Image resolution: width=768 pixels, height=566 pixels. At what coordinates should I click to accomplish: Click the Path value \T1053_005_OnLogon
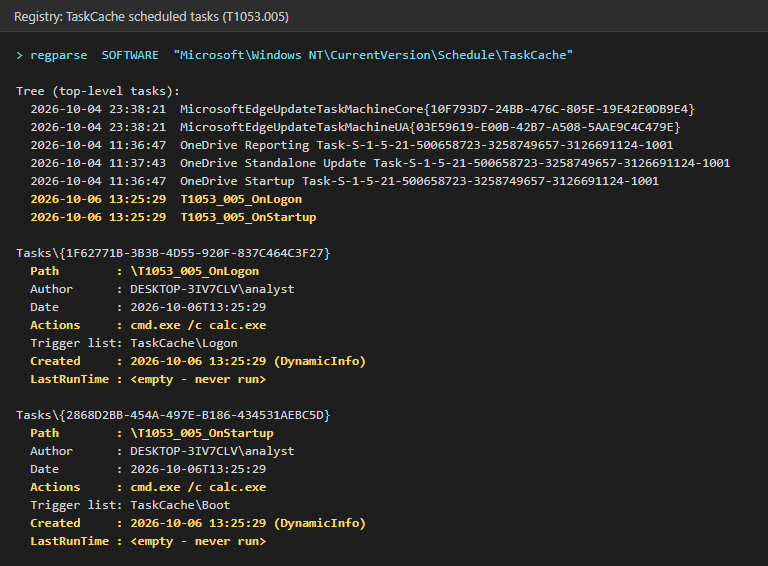point(194,271)
